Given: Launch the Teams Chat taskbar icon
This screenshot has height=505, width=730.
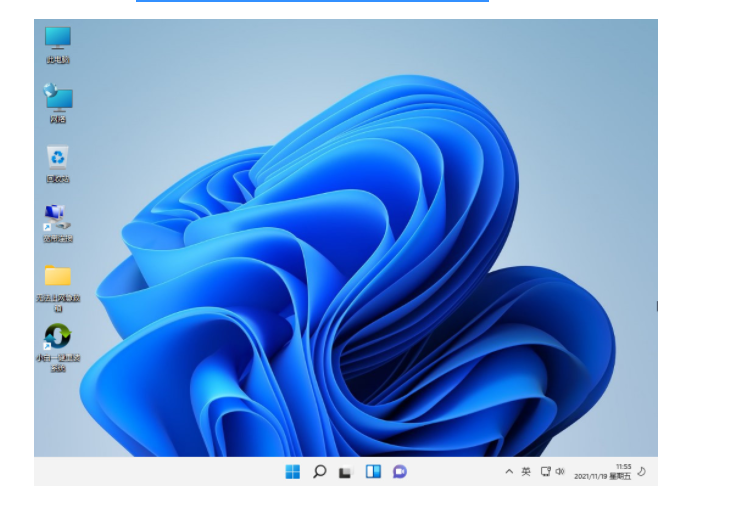Looking at the screenshot, I should pos(400,472).
